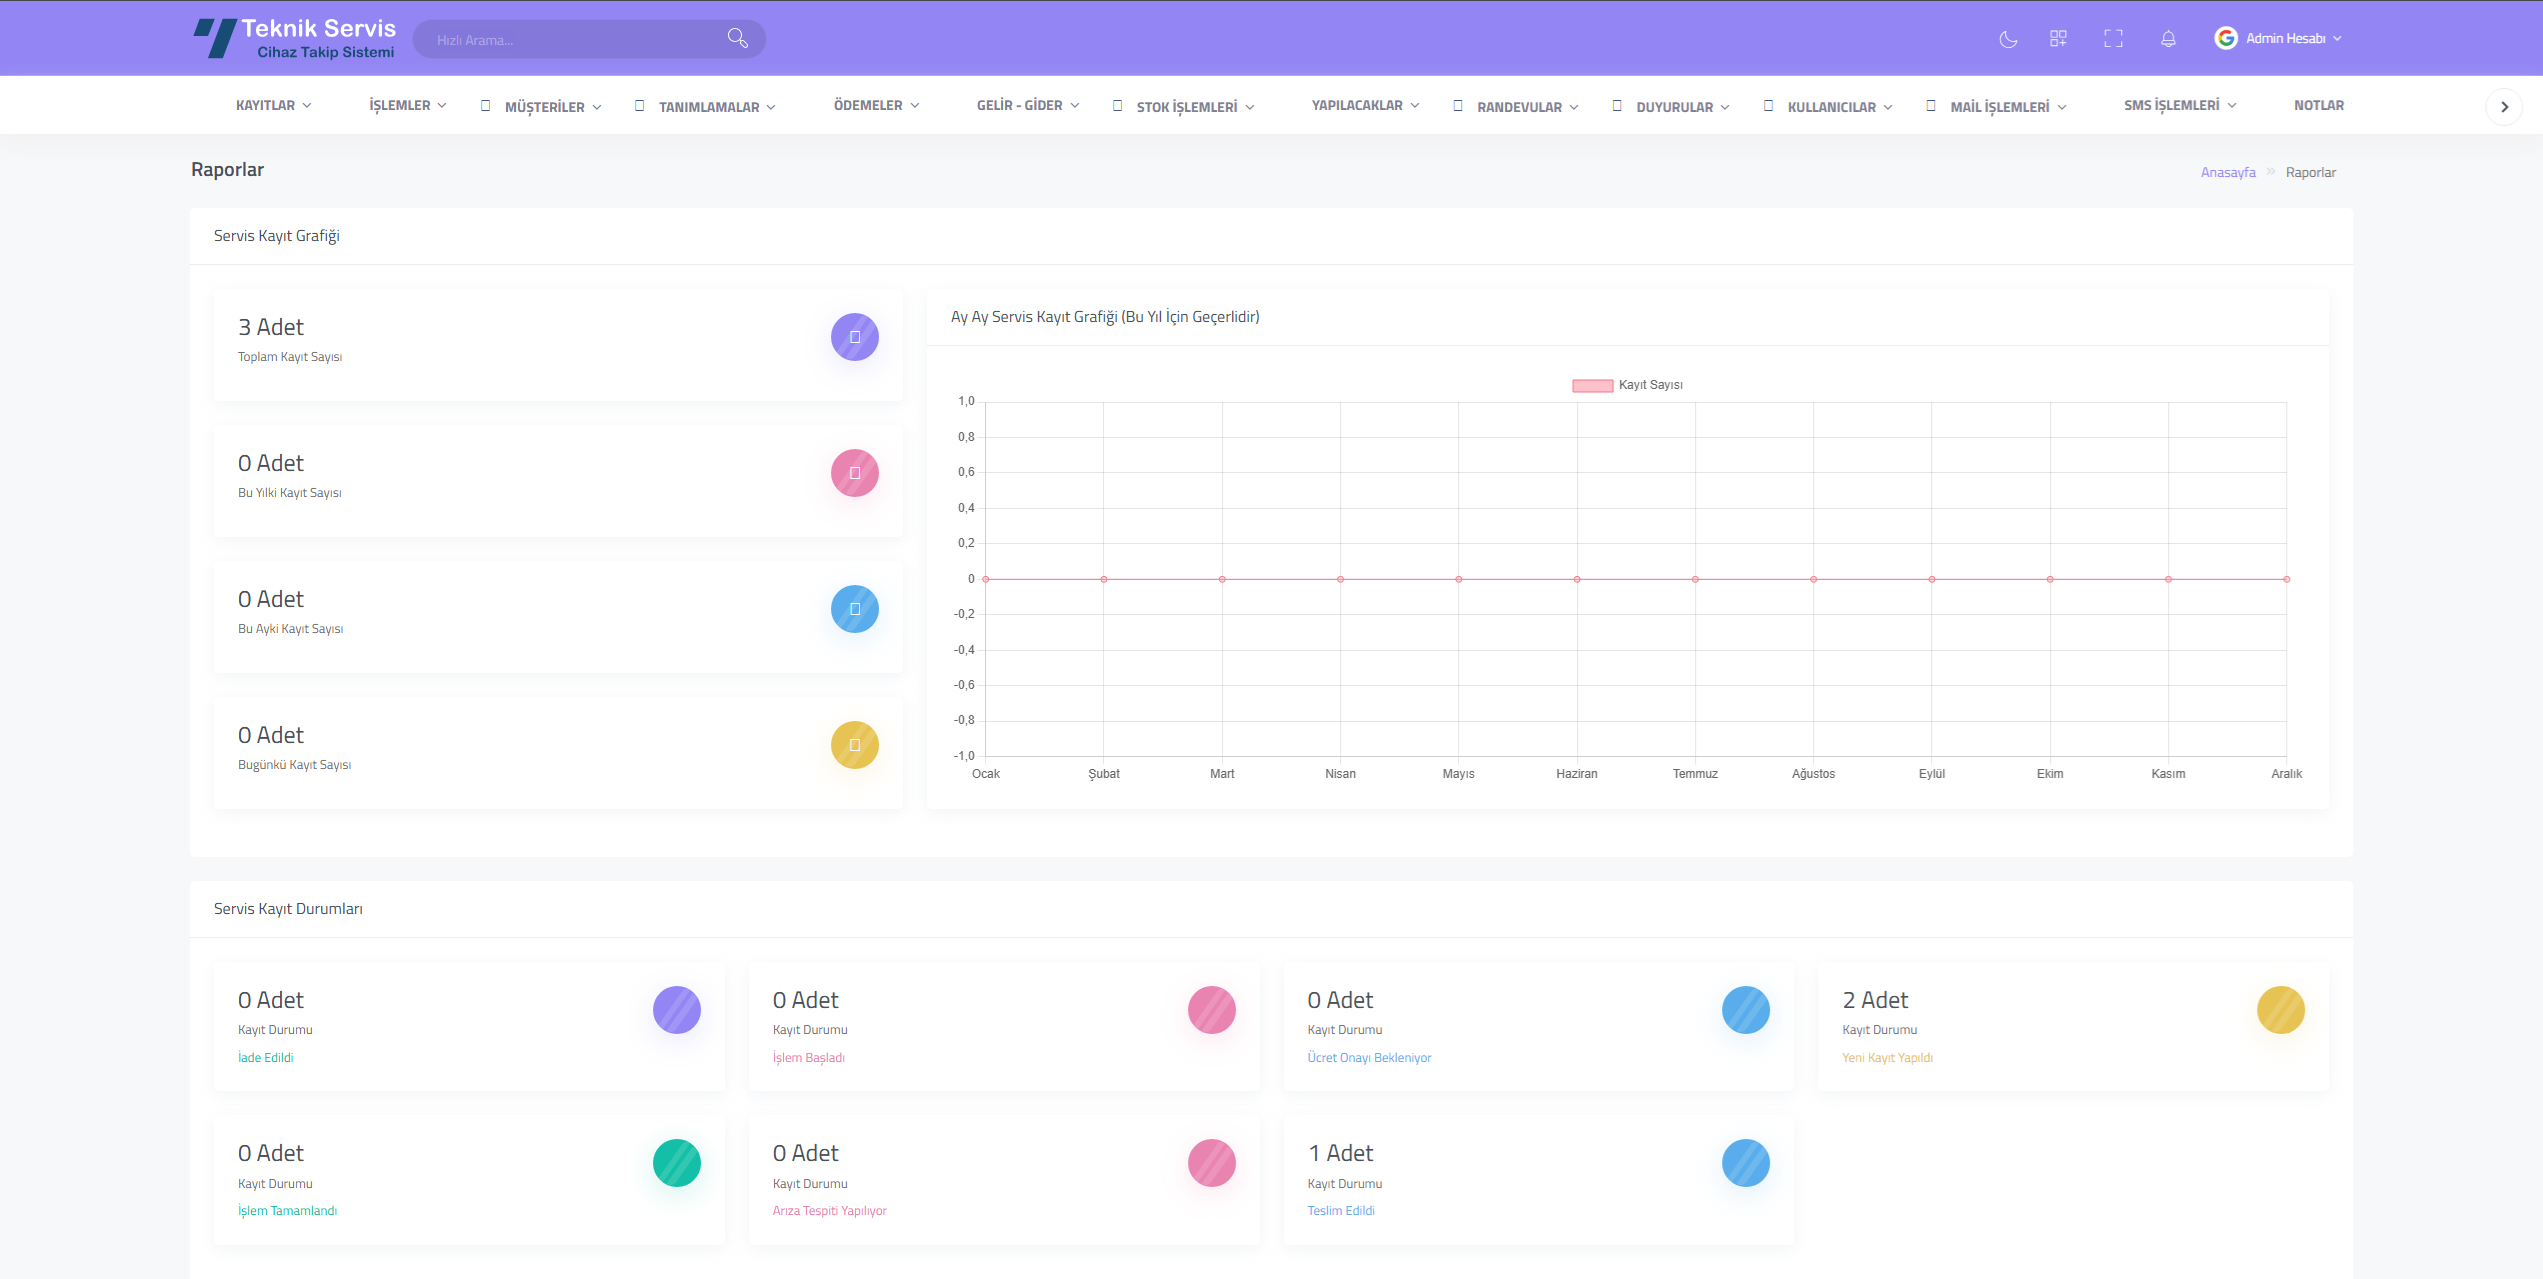Click the search magnifier icon
Image resolution: width=2543 pixels, height=1279 pixels.
[x=738, y=39]
